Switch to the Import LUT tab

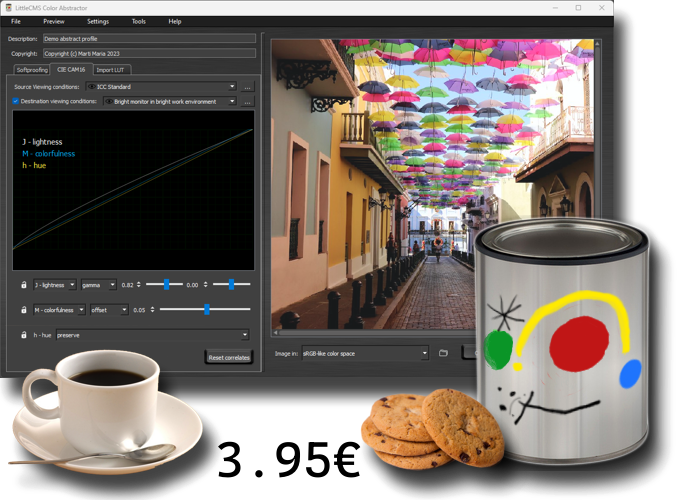(x=110, y=70)
